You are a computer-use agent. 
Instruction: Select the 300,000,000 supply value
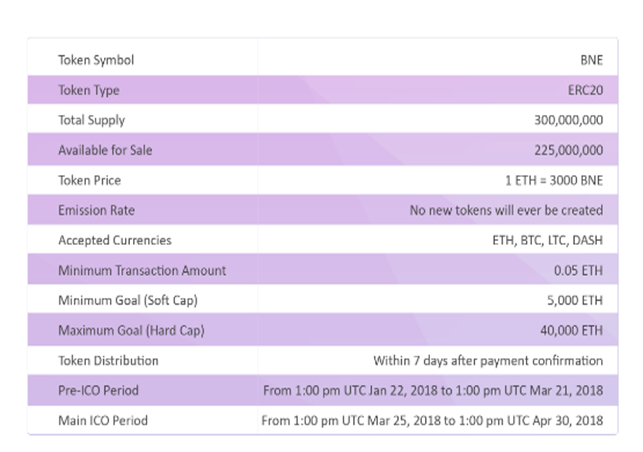568,120
